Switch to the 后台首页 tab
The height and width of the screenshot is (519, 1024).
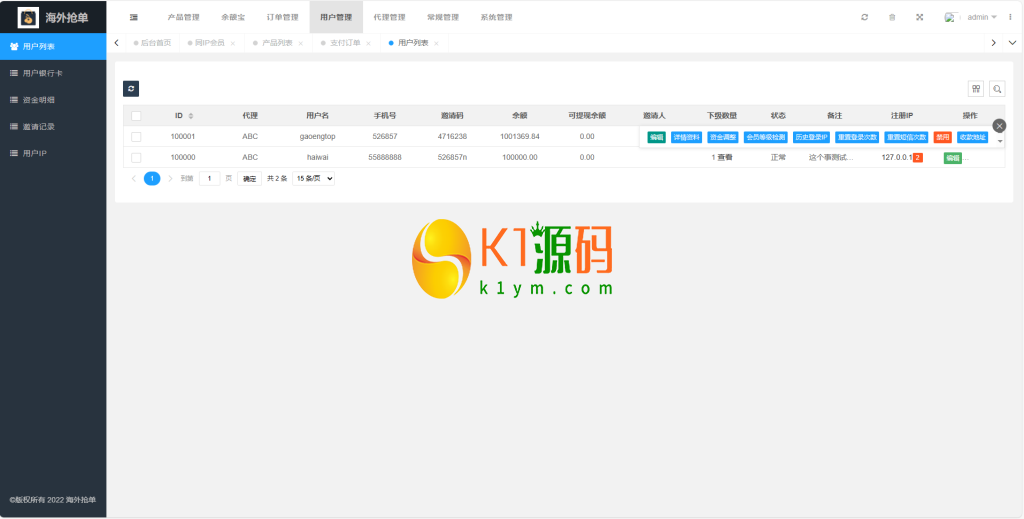click(152, 43)
